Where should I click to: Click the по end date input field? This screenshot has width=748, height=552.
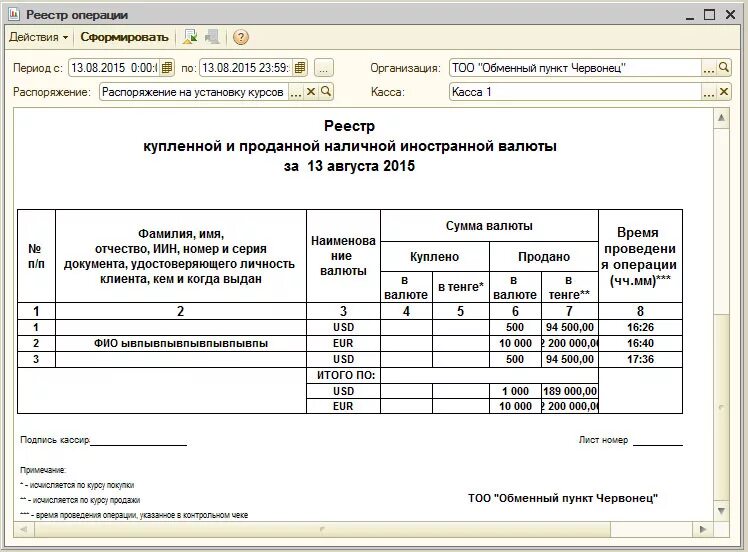pos(245,68)
